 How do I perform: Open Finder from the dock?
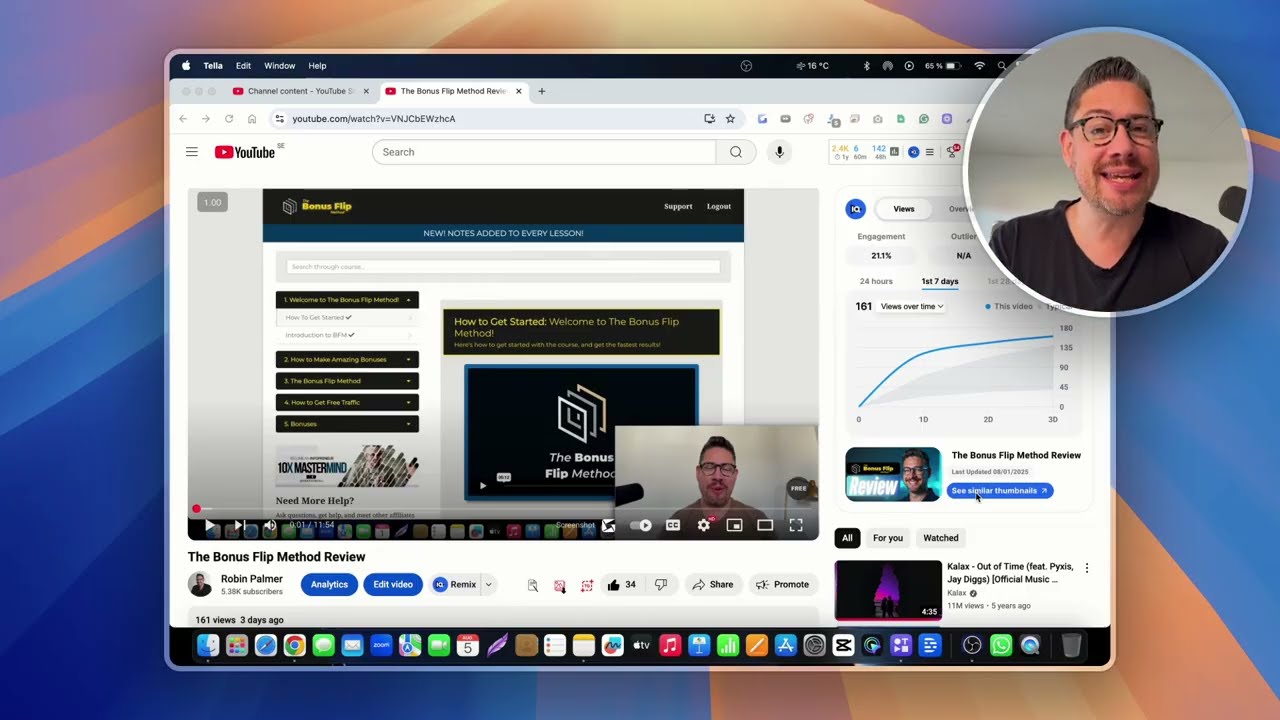coord(207,646)
